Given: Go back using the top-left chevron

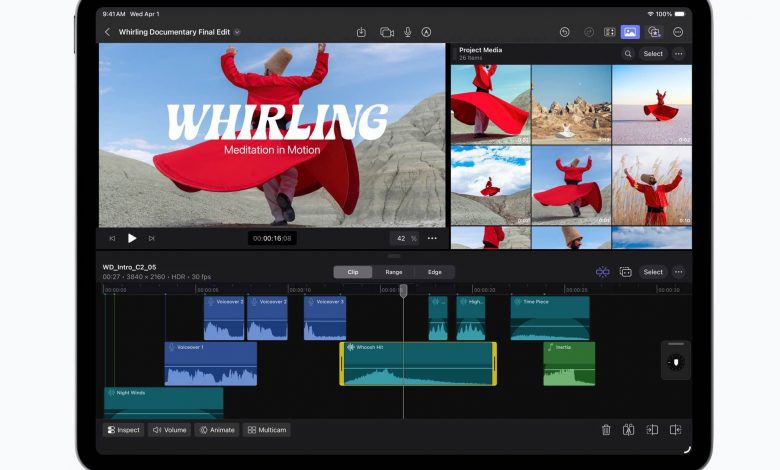Looking at the screenshot, I should (x=108, y=32).
